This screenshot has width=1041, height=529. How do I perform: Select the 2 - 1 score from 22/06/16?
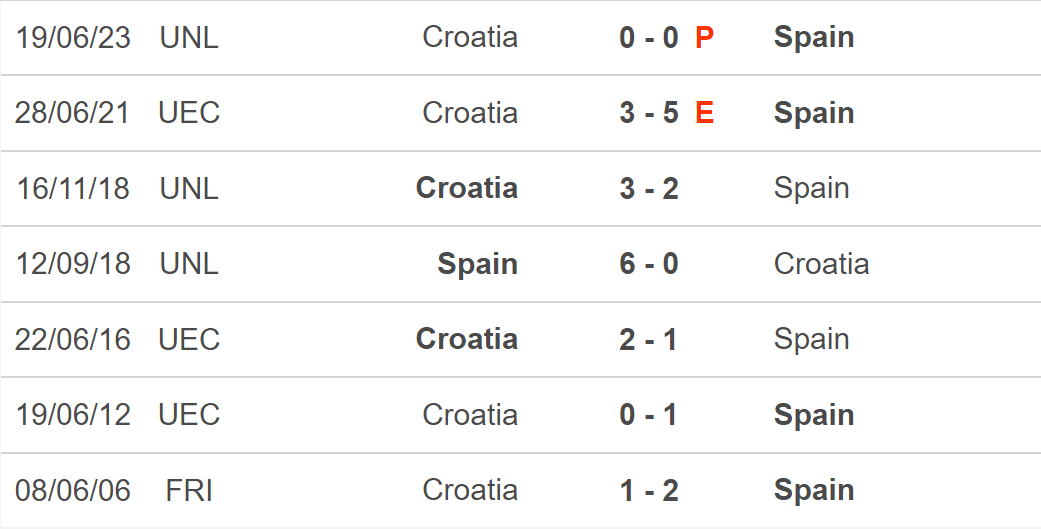tap(649, 340)
